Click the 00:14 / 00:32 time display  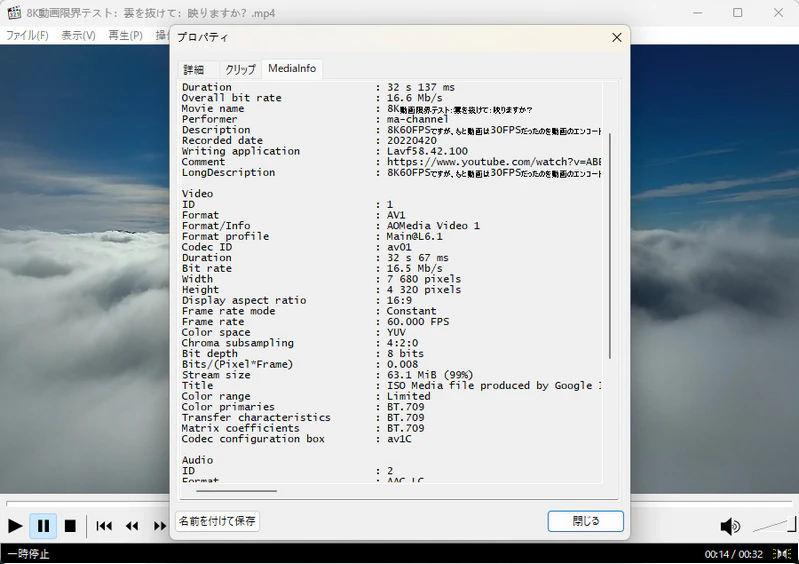733,554
